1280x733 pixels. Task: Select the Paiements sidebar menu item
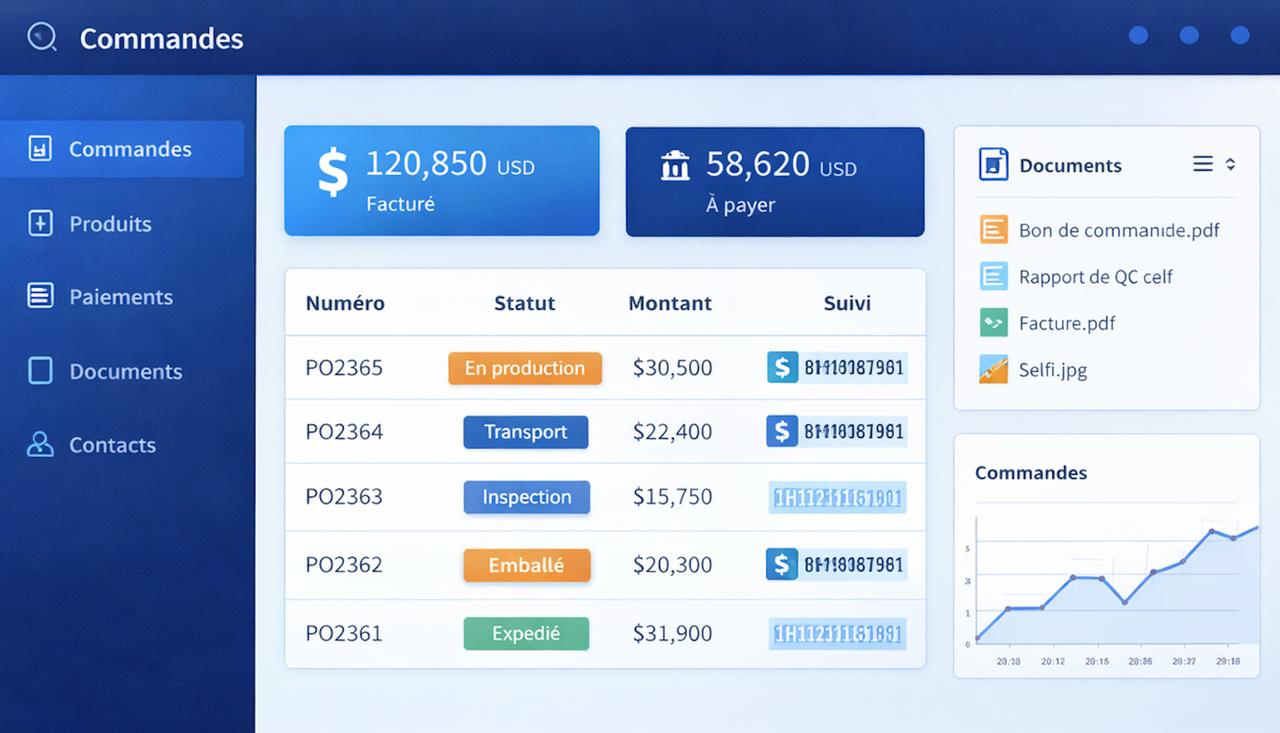click(120, 297)
